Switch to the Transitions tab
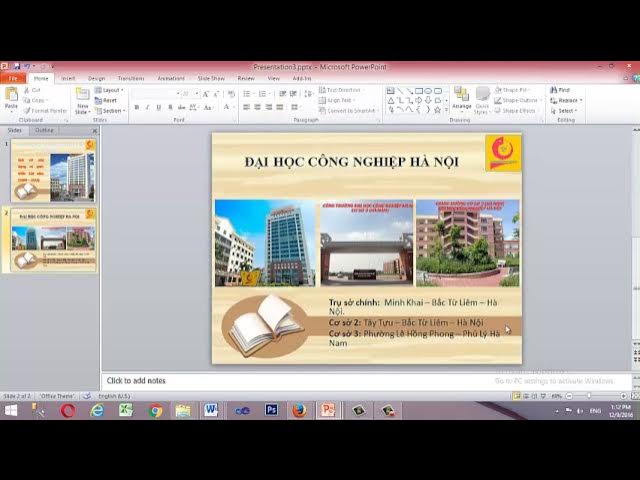Viewport: 640px width, 480px height. 131,78
